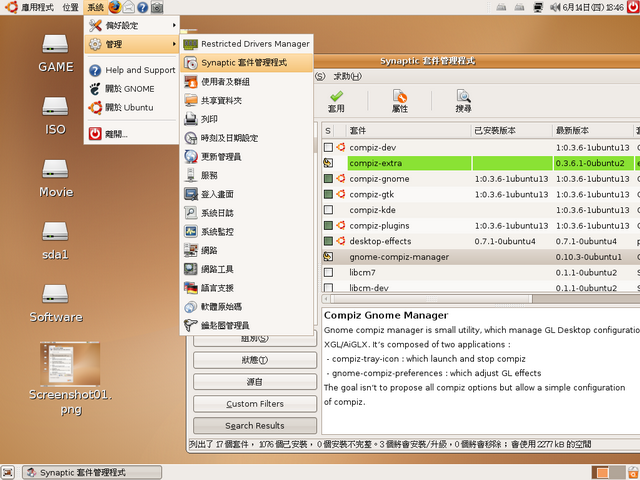
Task: Toggle the compiz-gnome package checkbox
Action: (328, 179)
